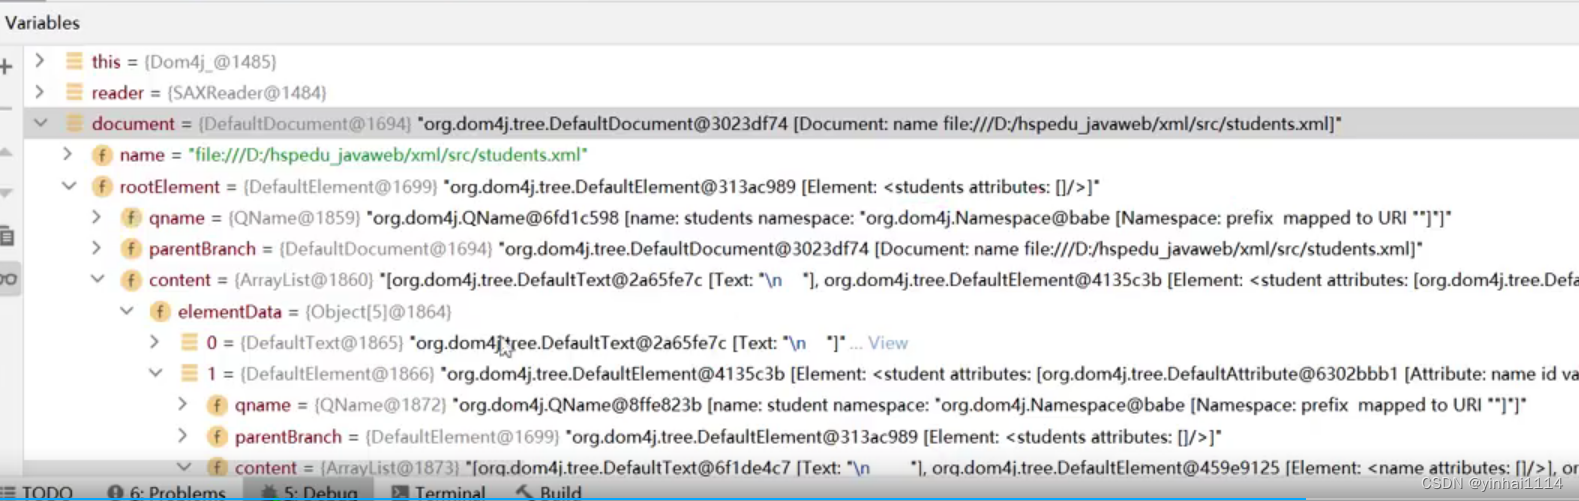Click the move watch up arrow

tap(5, 152)
